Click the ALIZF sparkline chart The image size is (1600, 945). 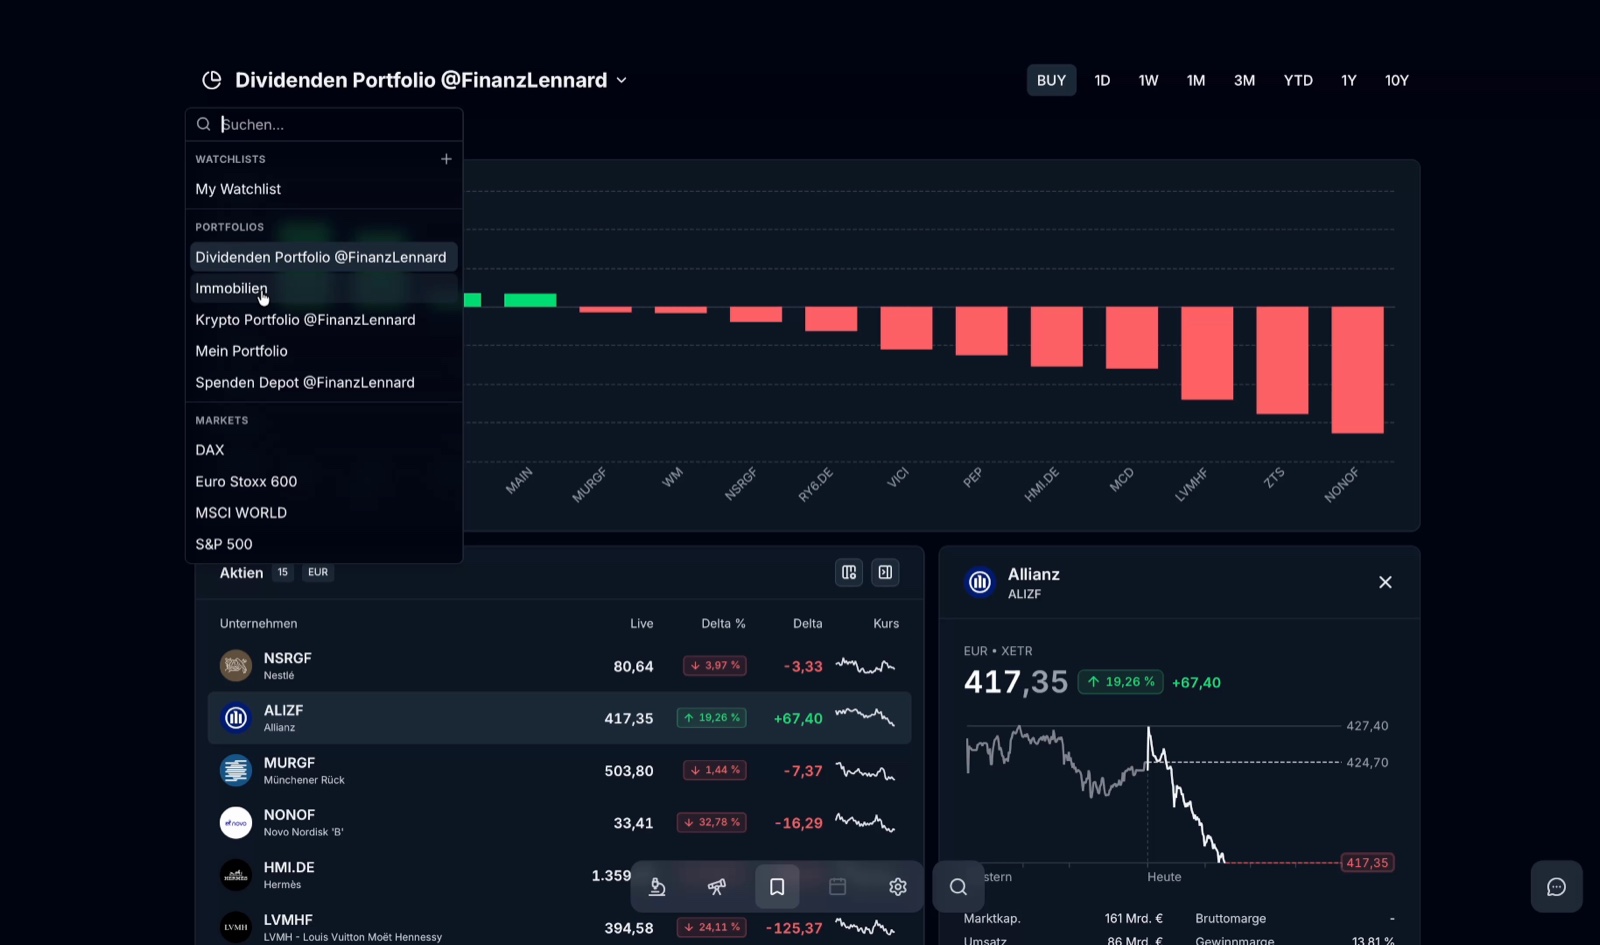pos(865,717)
